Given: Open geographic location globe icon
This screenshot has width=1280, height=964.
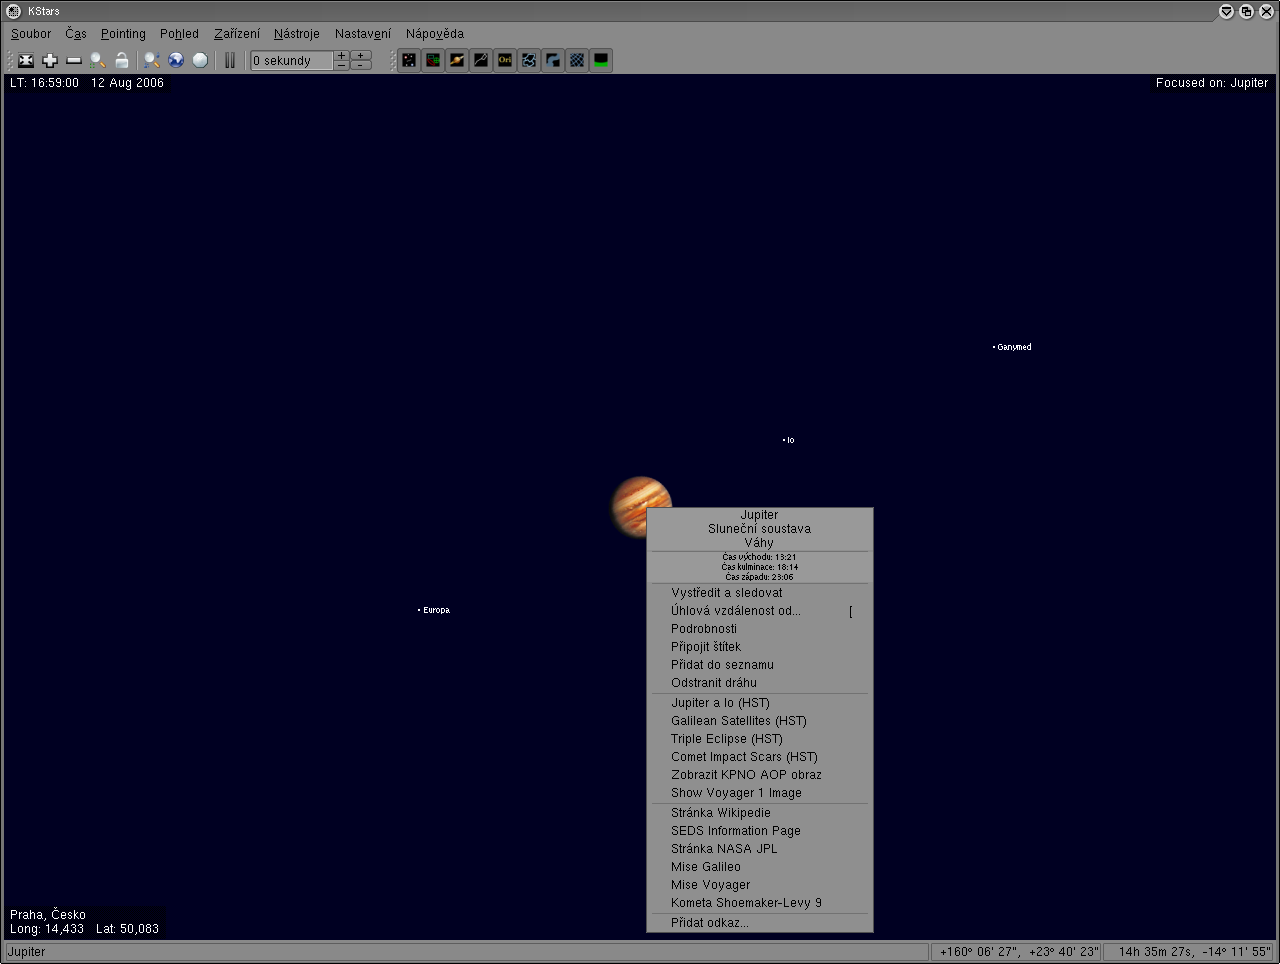Looking at the screenshot, I should [176, 61].
